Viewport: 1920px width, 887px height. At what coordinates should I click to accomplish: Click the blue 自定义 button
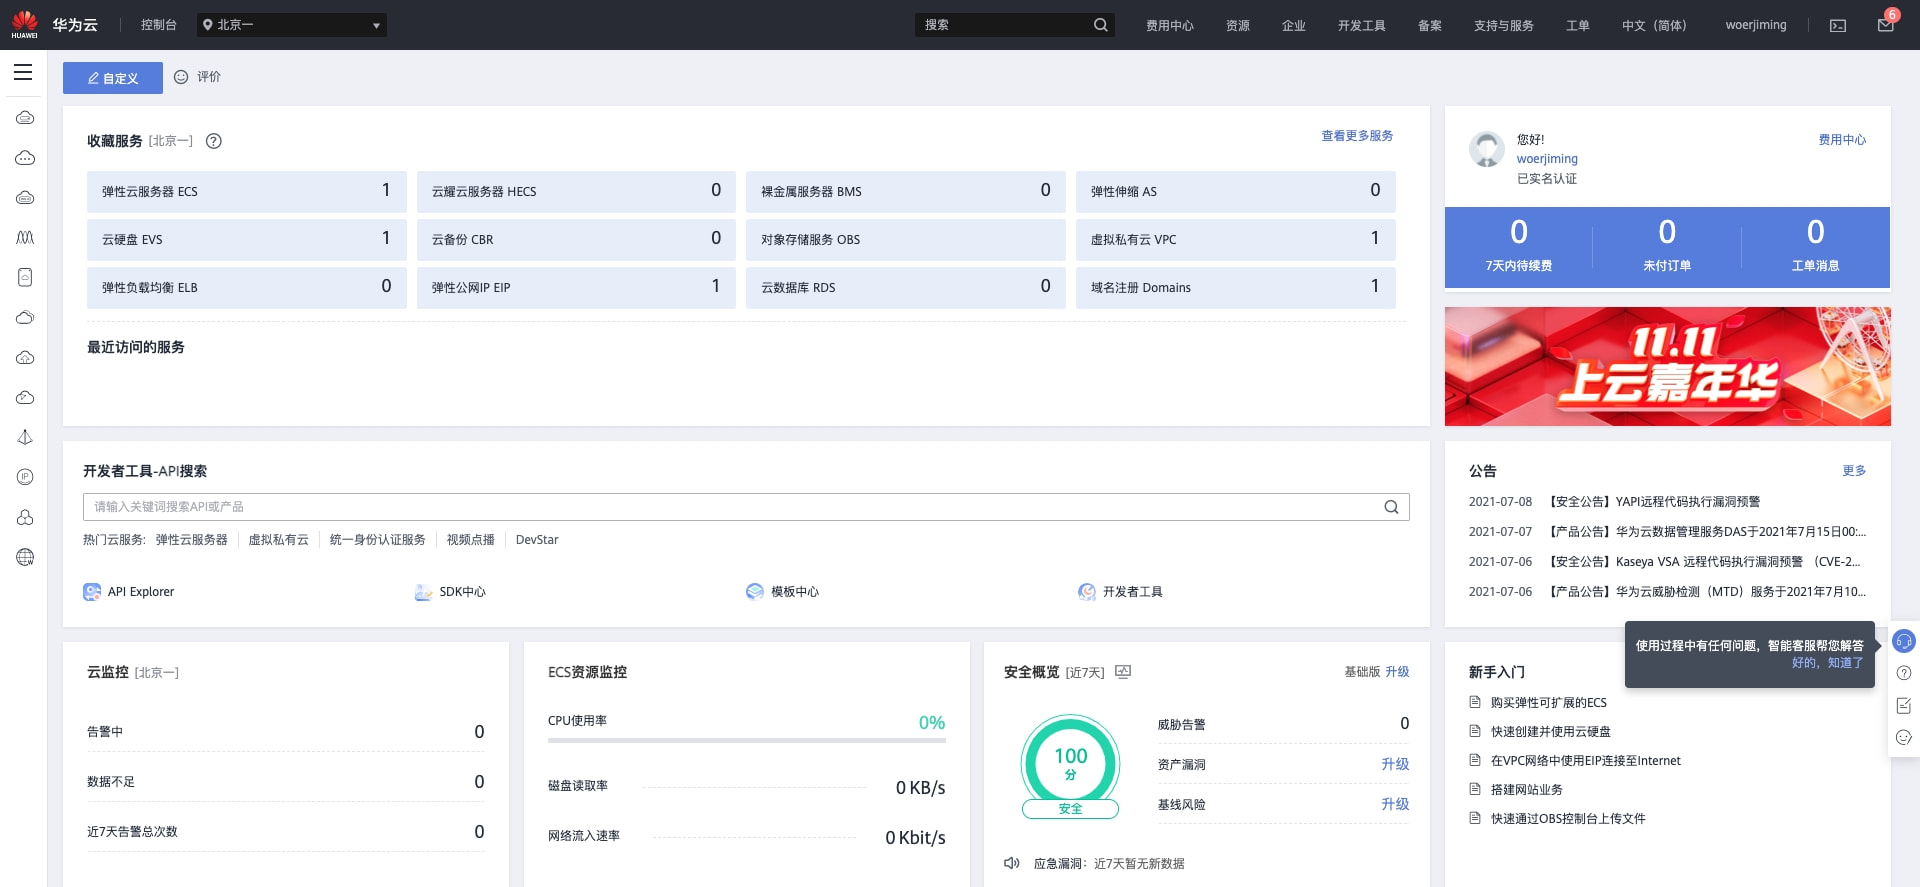[113, 78]
